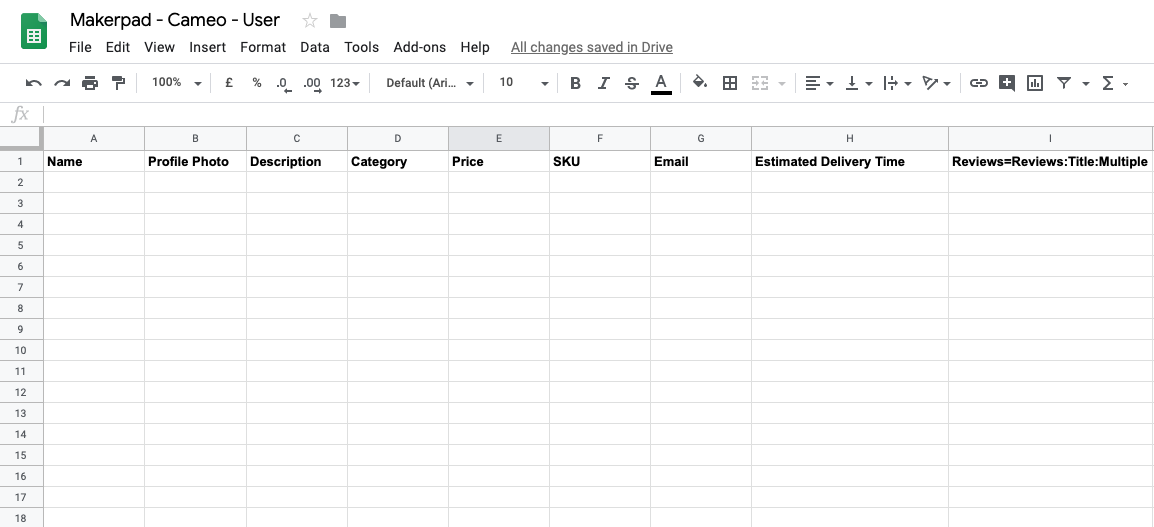Click All changes saved in Drive link

pos(592,47)
